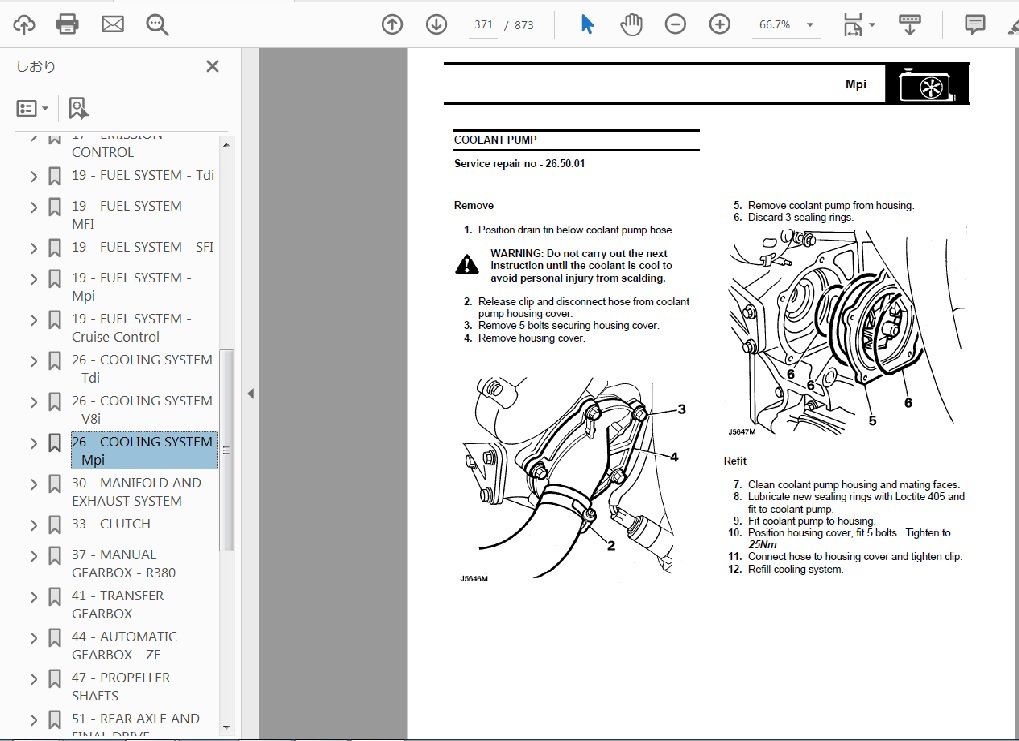Viewport: 1019px width, 741px height.
Task: Open bookmark 19 - FUEL SYSTEM - Tdi
Action: pyautogui.click(x=142, y=176)
